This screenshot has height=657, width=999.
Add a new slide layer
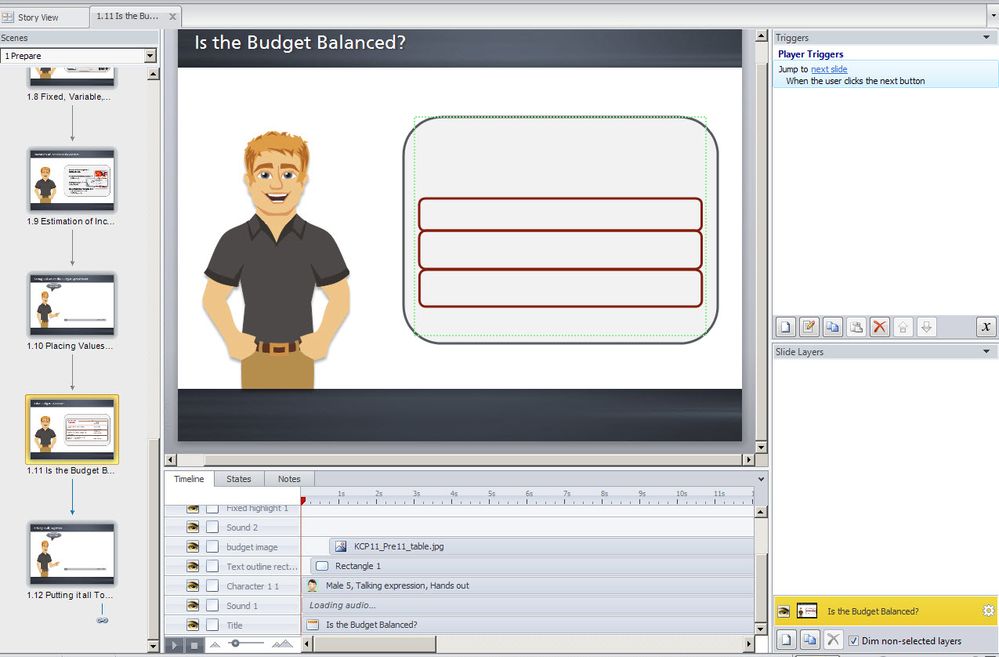786,640
